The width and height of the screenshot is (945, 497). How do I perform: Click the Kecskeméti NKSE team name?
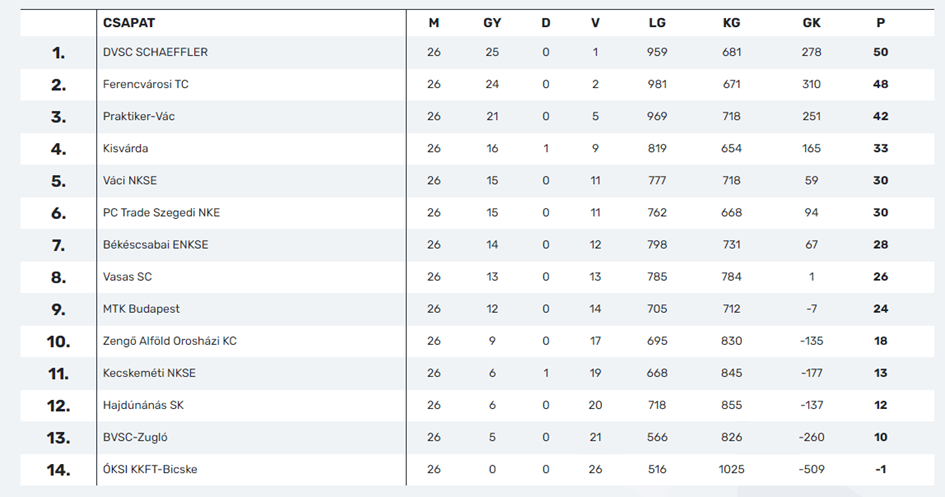pyautogui.click(x=149, y=373)
